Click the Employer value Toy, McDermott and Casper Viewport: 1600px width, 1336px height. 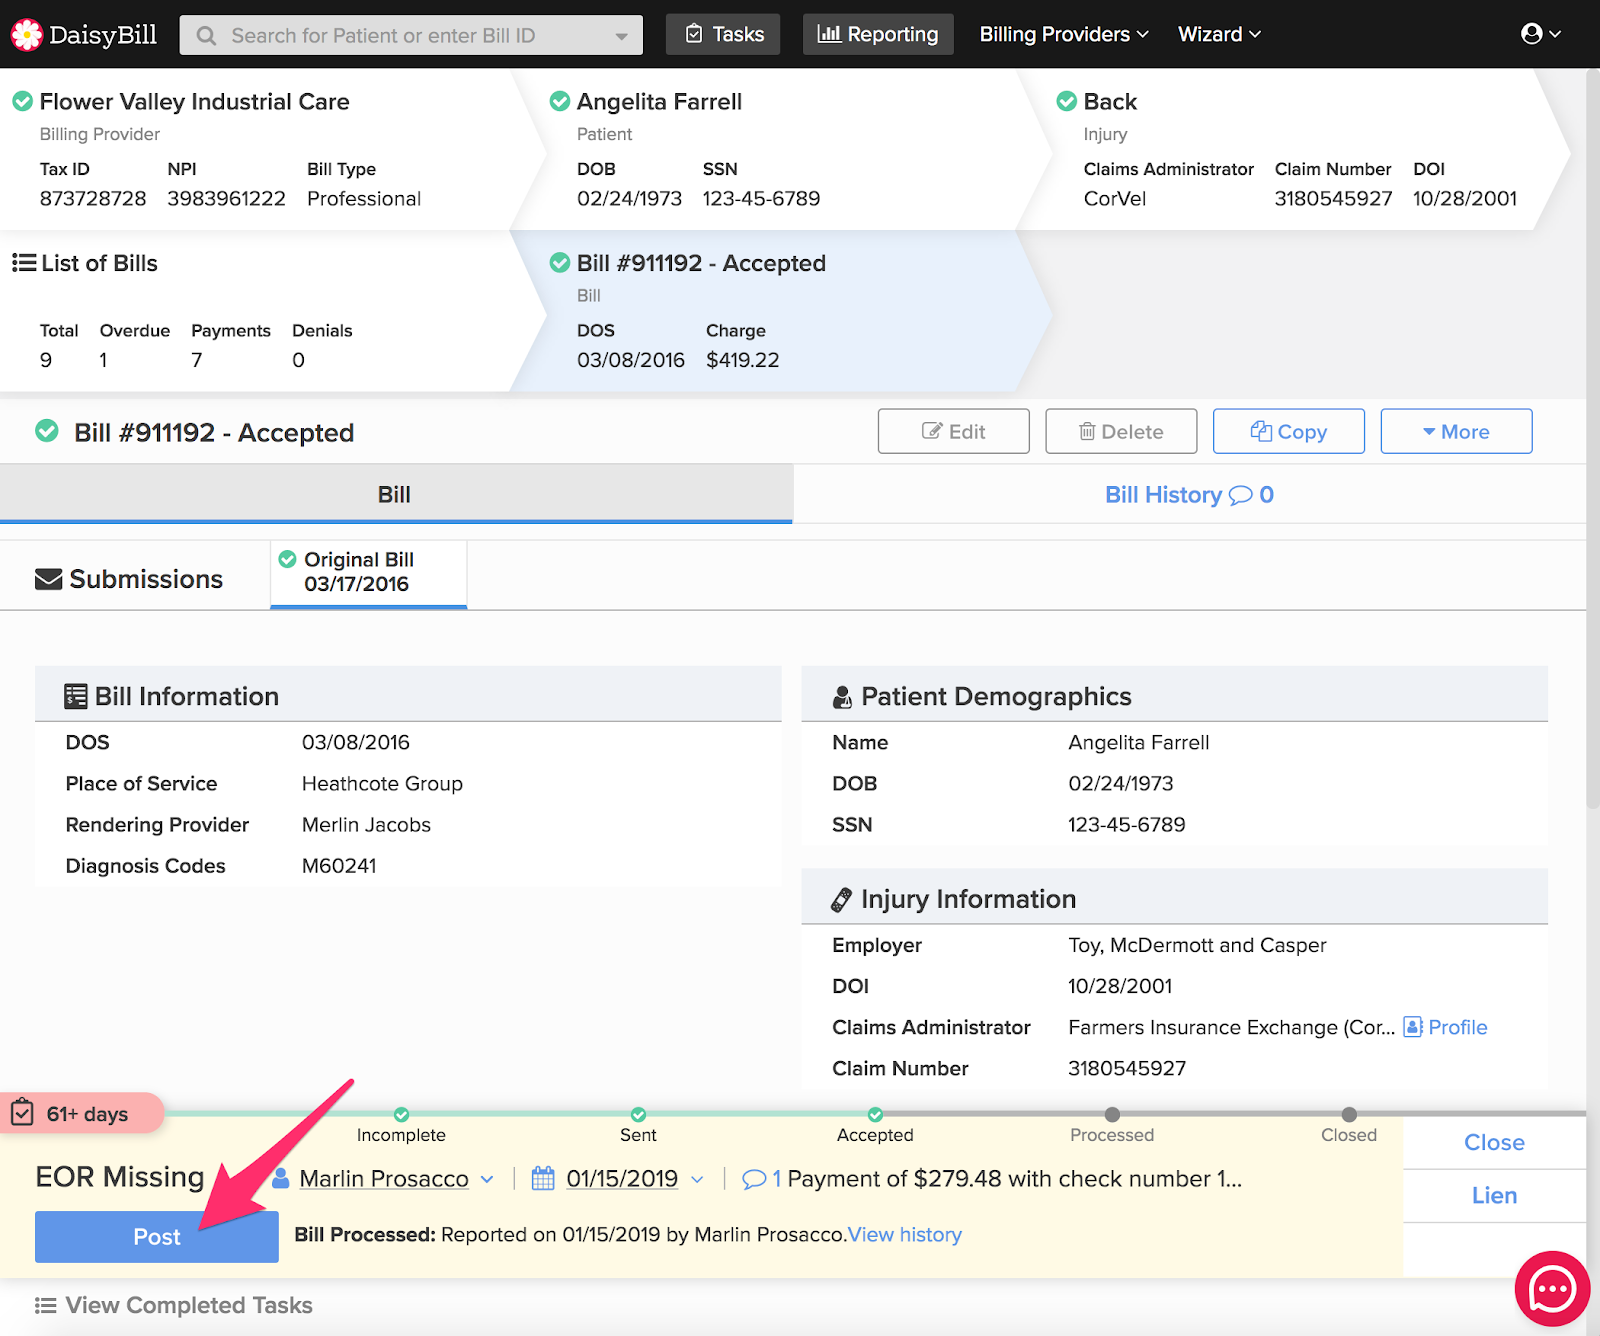tap(1197, 945)
